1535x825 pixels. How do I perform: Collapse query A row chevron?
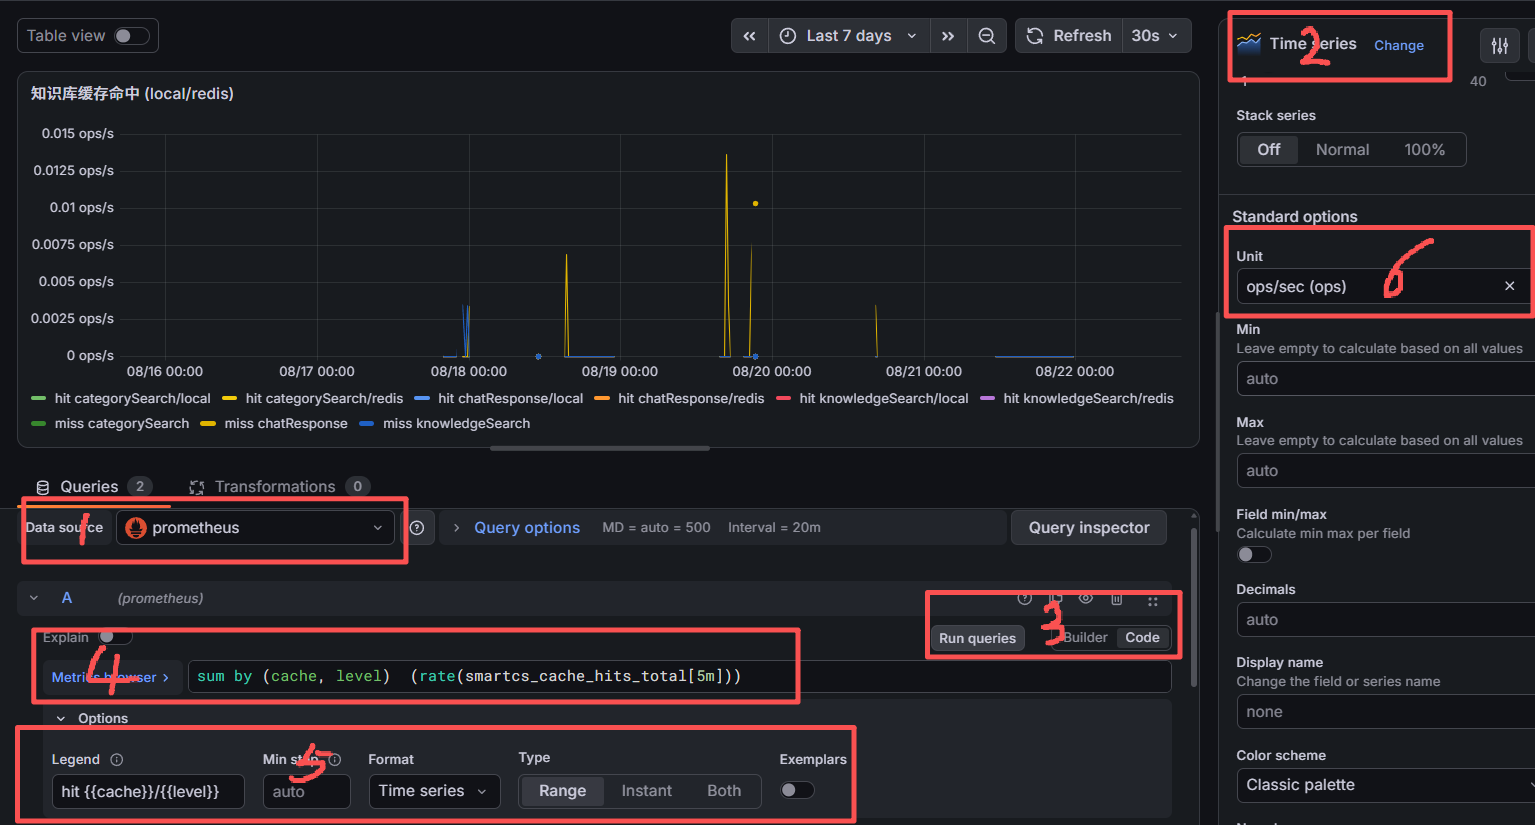pos(34,598)
